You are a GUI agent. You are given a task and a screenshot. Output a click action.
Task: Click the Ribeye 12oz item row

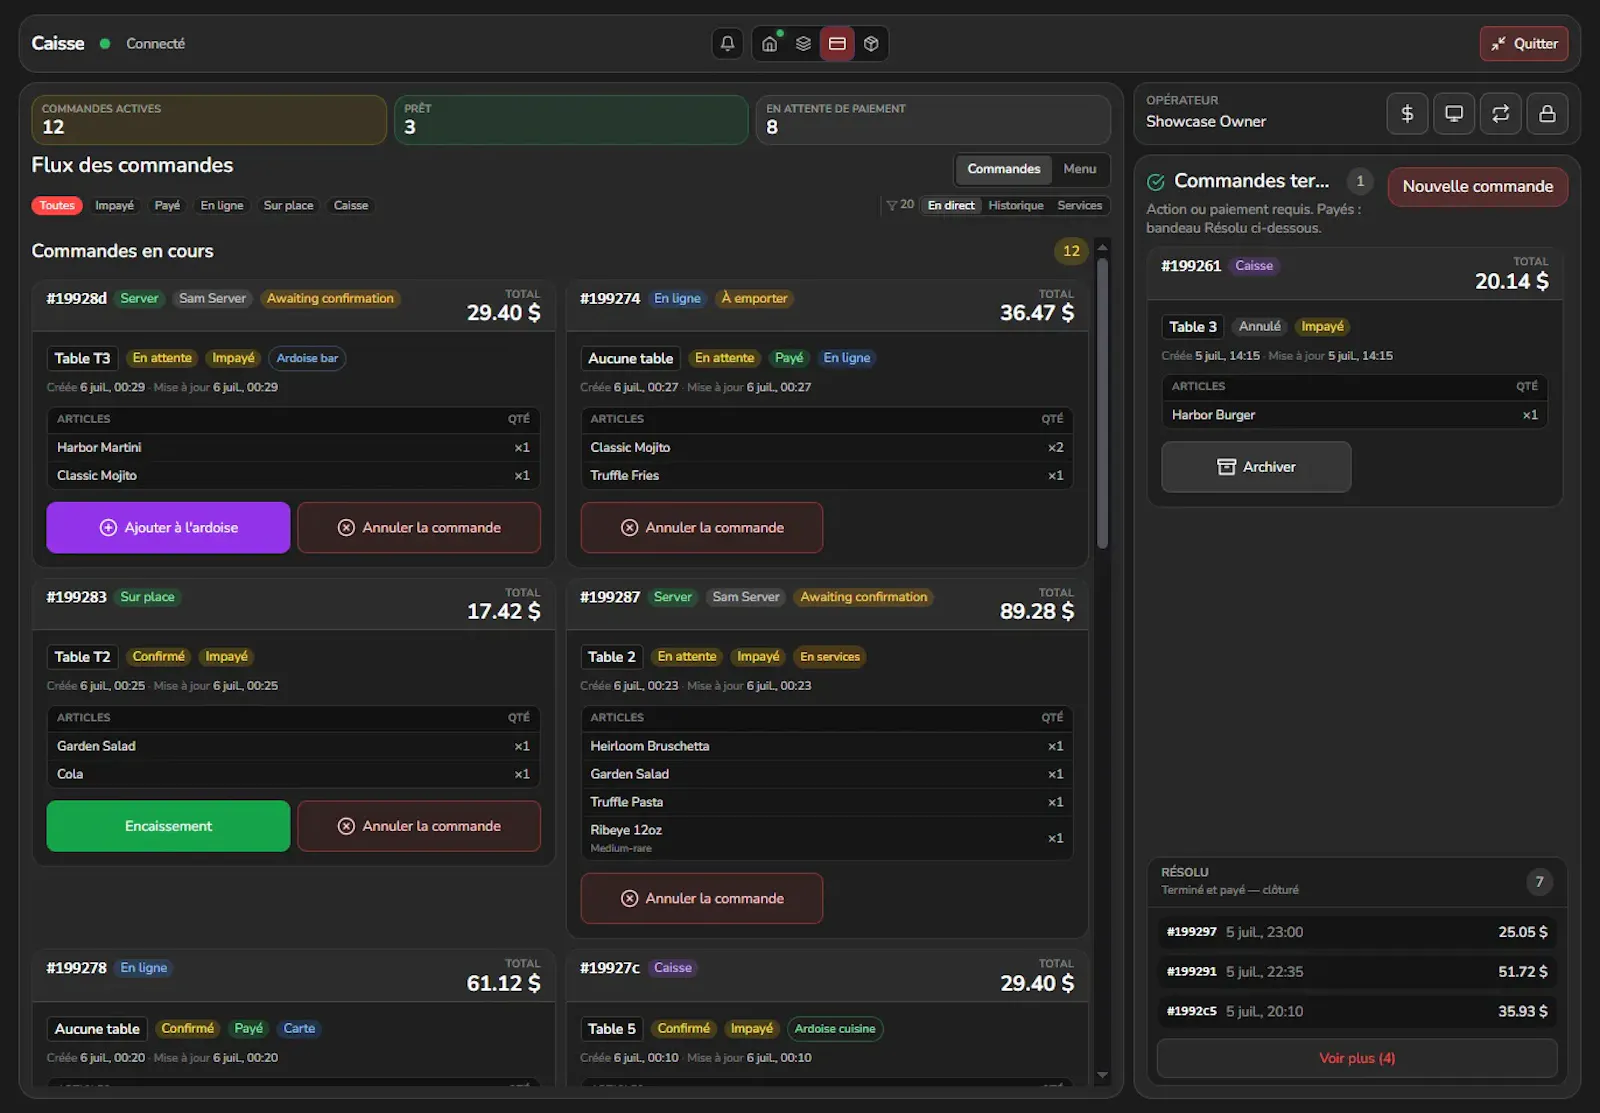coord(827,838)
